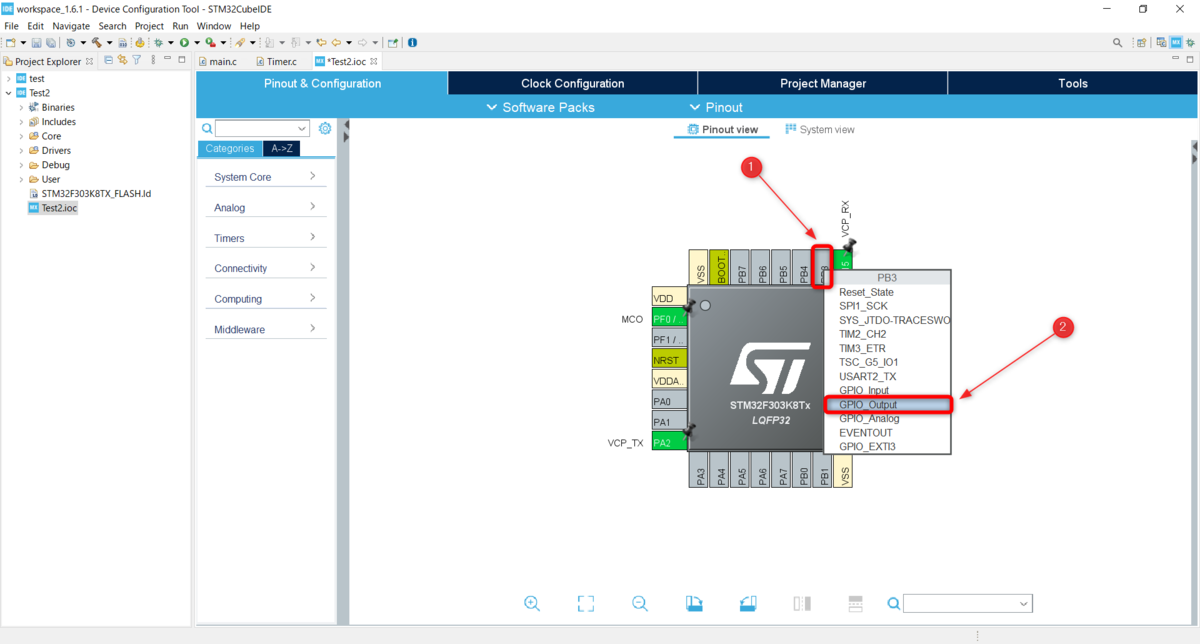Open the File menu

point(11,26)
